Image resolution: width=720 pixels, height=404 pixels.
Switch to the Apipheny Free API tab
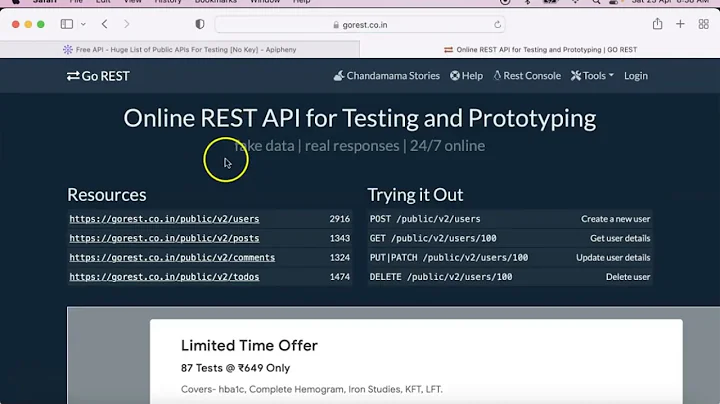point(180,50)
